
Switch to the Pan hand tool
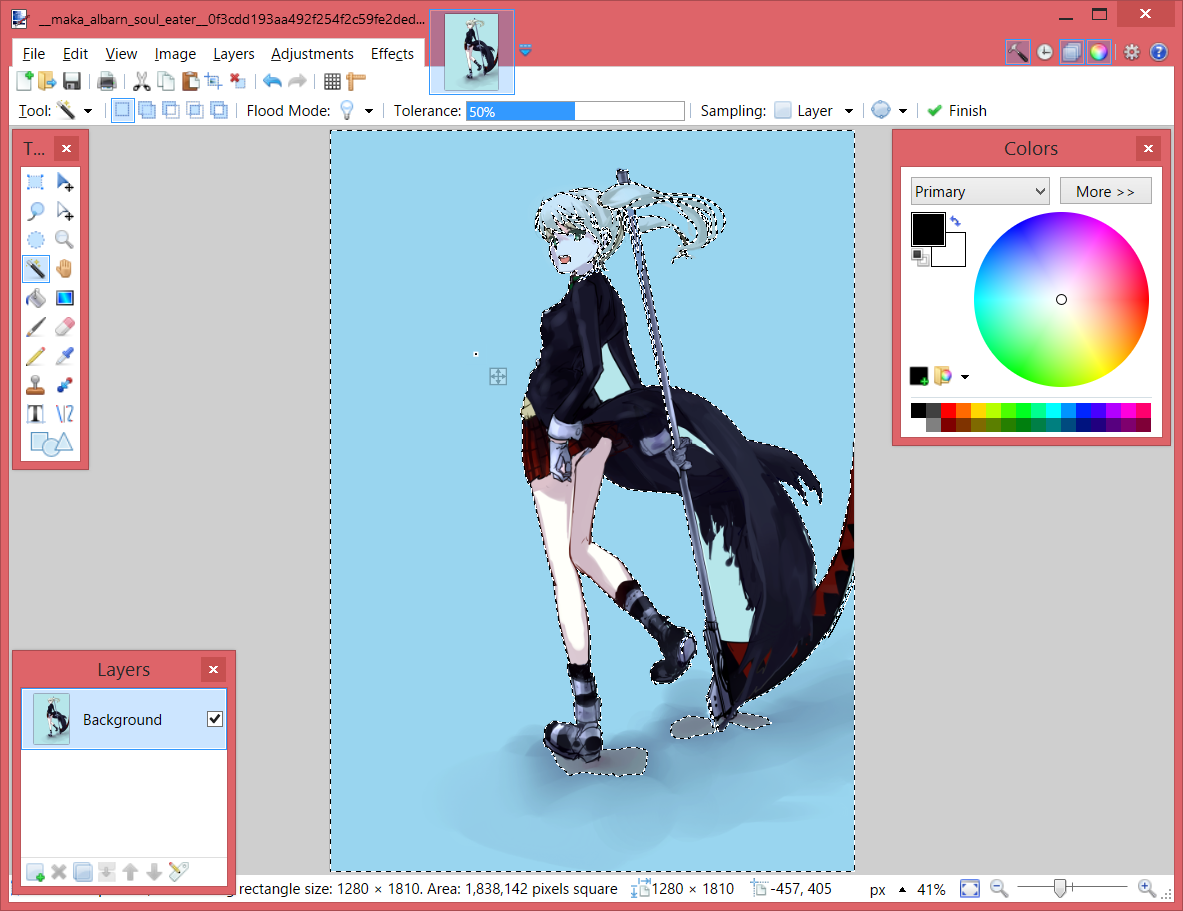65,269
